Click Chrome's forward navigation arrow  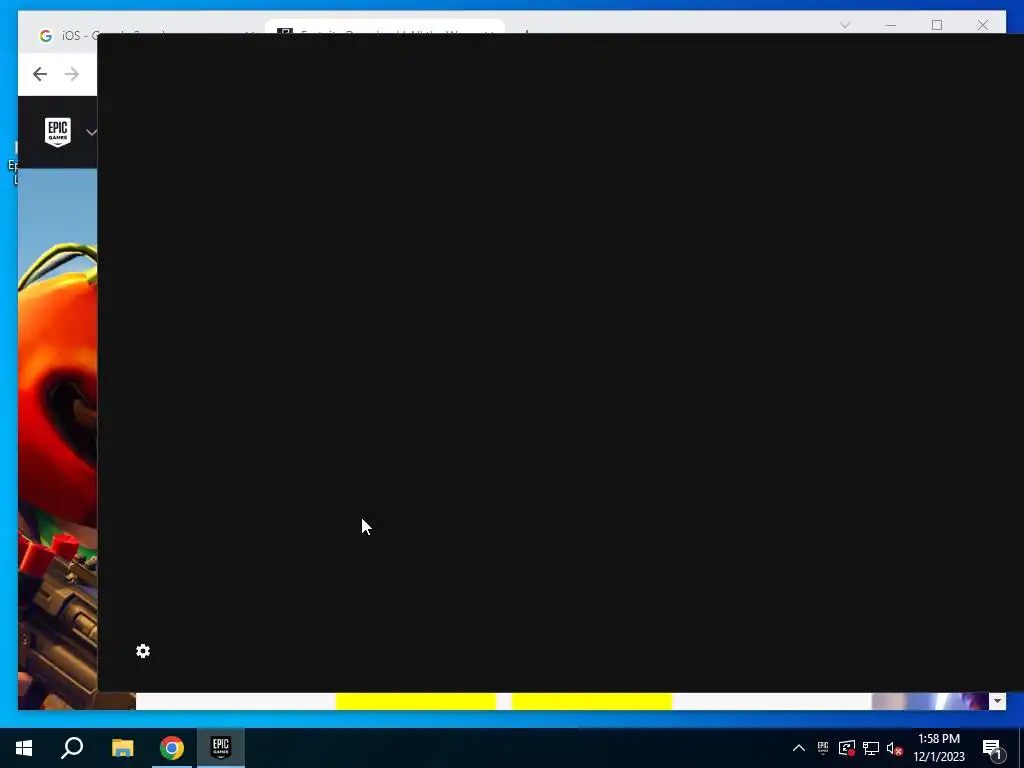[72, 74]
